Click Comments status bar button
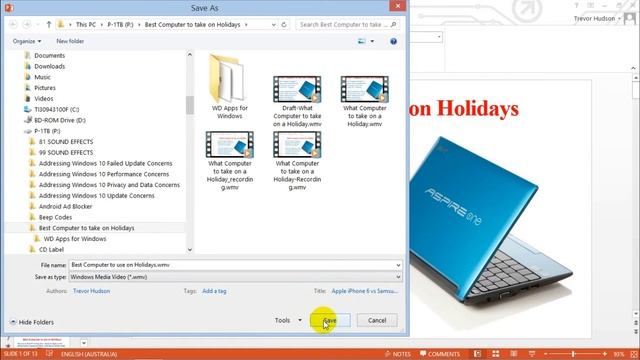Image resolution: width=640 pixels, height=360 pixels. tap(440, 354)
